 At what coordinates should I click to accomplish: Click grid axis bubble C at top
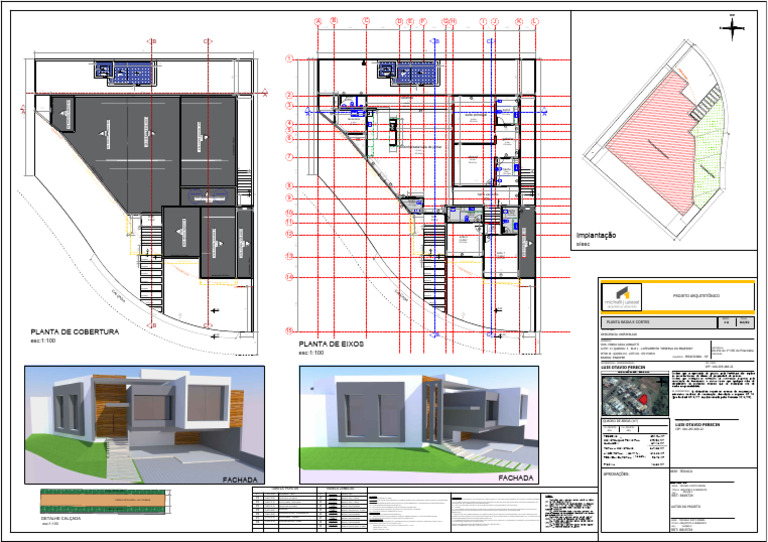[x=366, y=20]
